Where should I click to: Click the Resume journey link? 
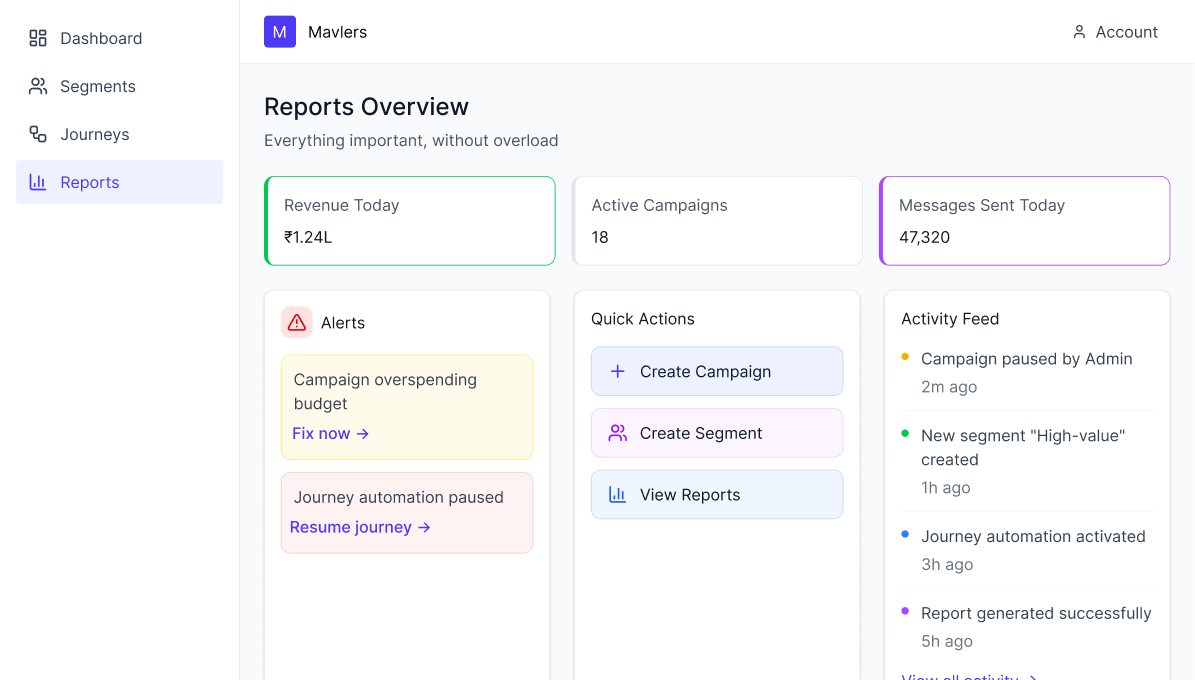tap(360, 528)
